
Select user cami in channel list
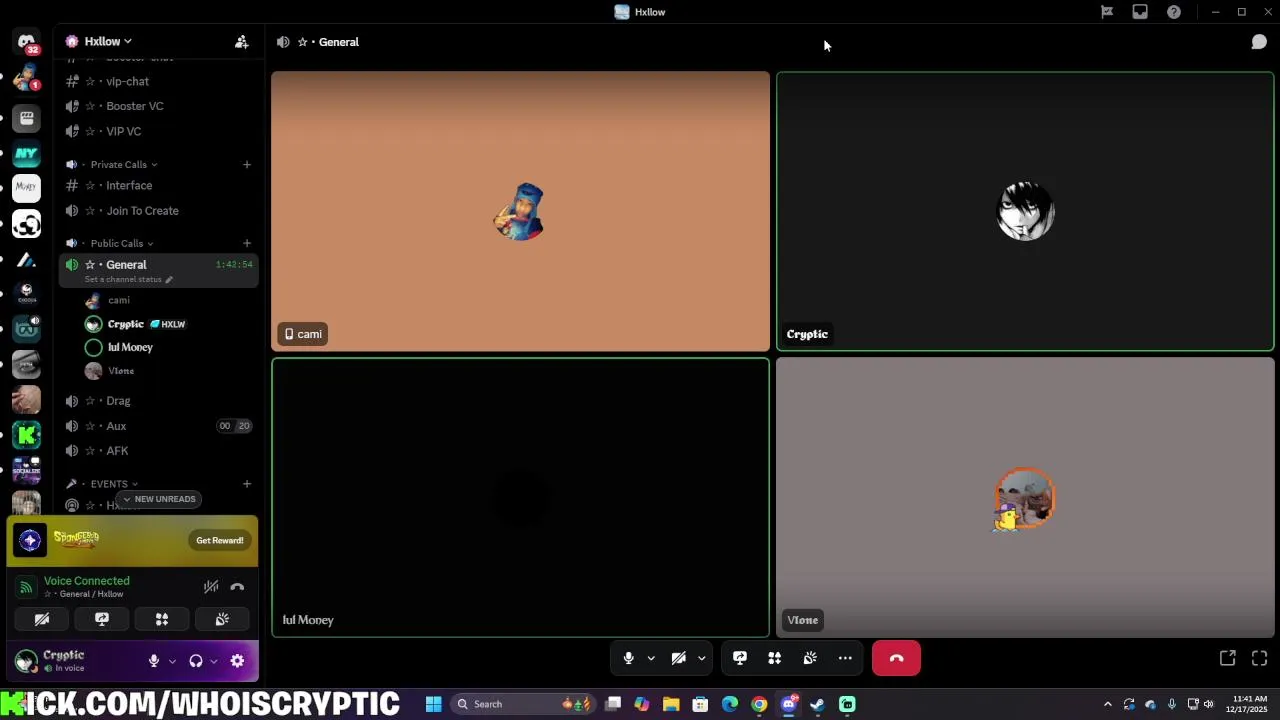(118, 300)
